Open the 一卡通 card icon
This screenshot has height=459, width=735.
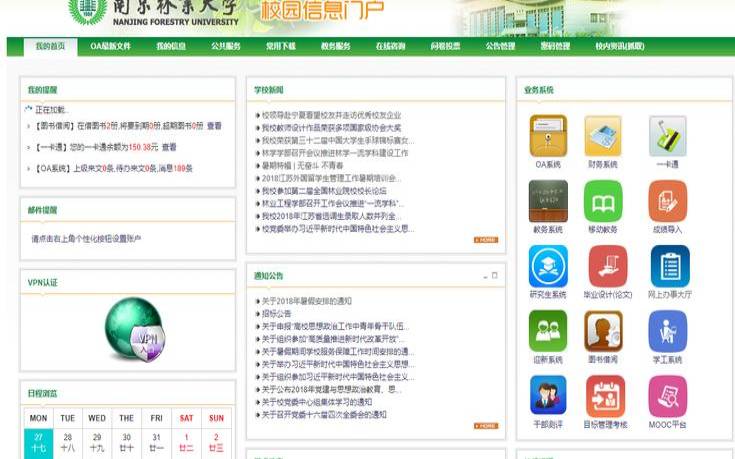click(x=668, y=136)
